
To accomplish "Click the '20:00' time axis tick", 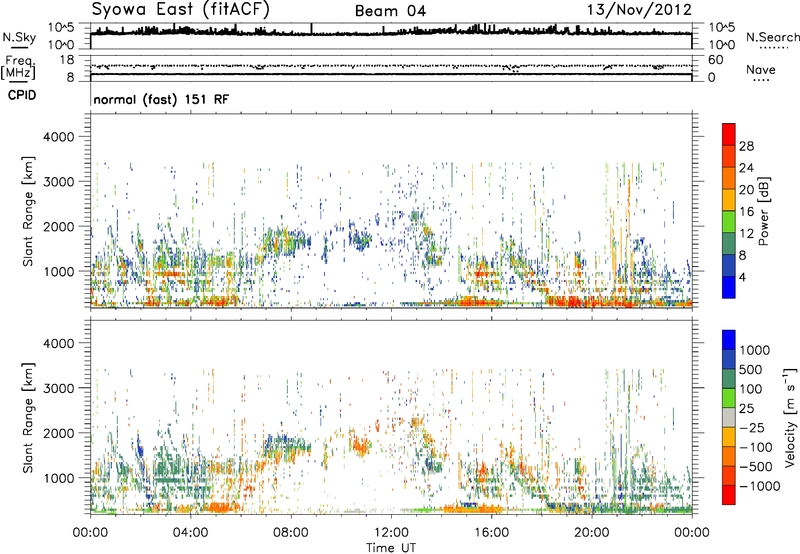I will pyautogui.click(x=592, y=533).
